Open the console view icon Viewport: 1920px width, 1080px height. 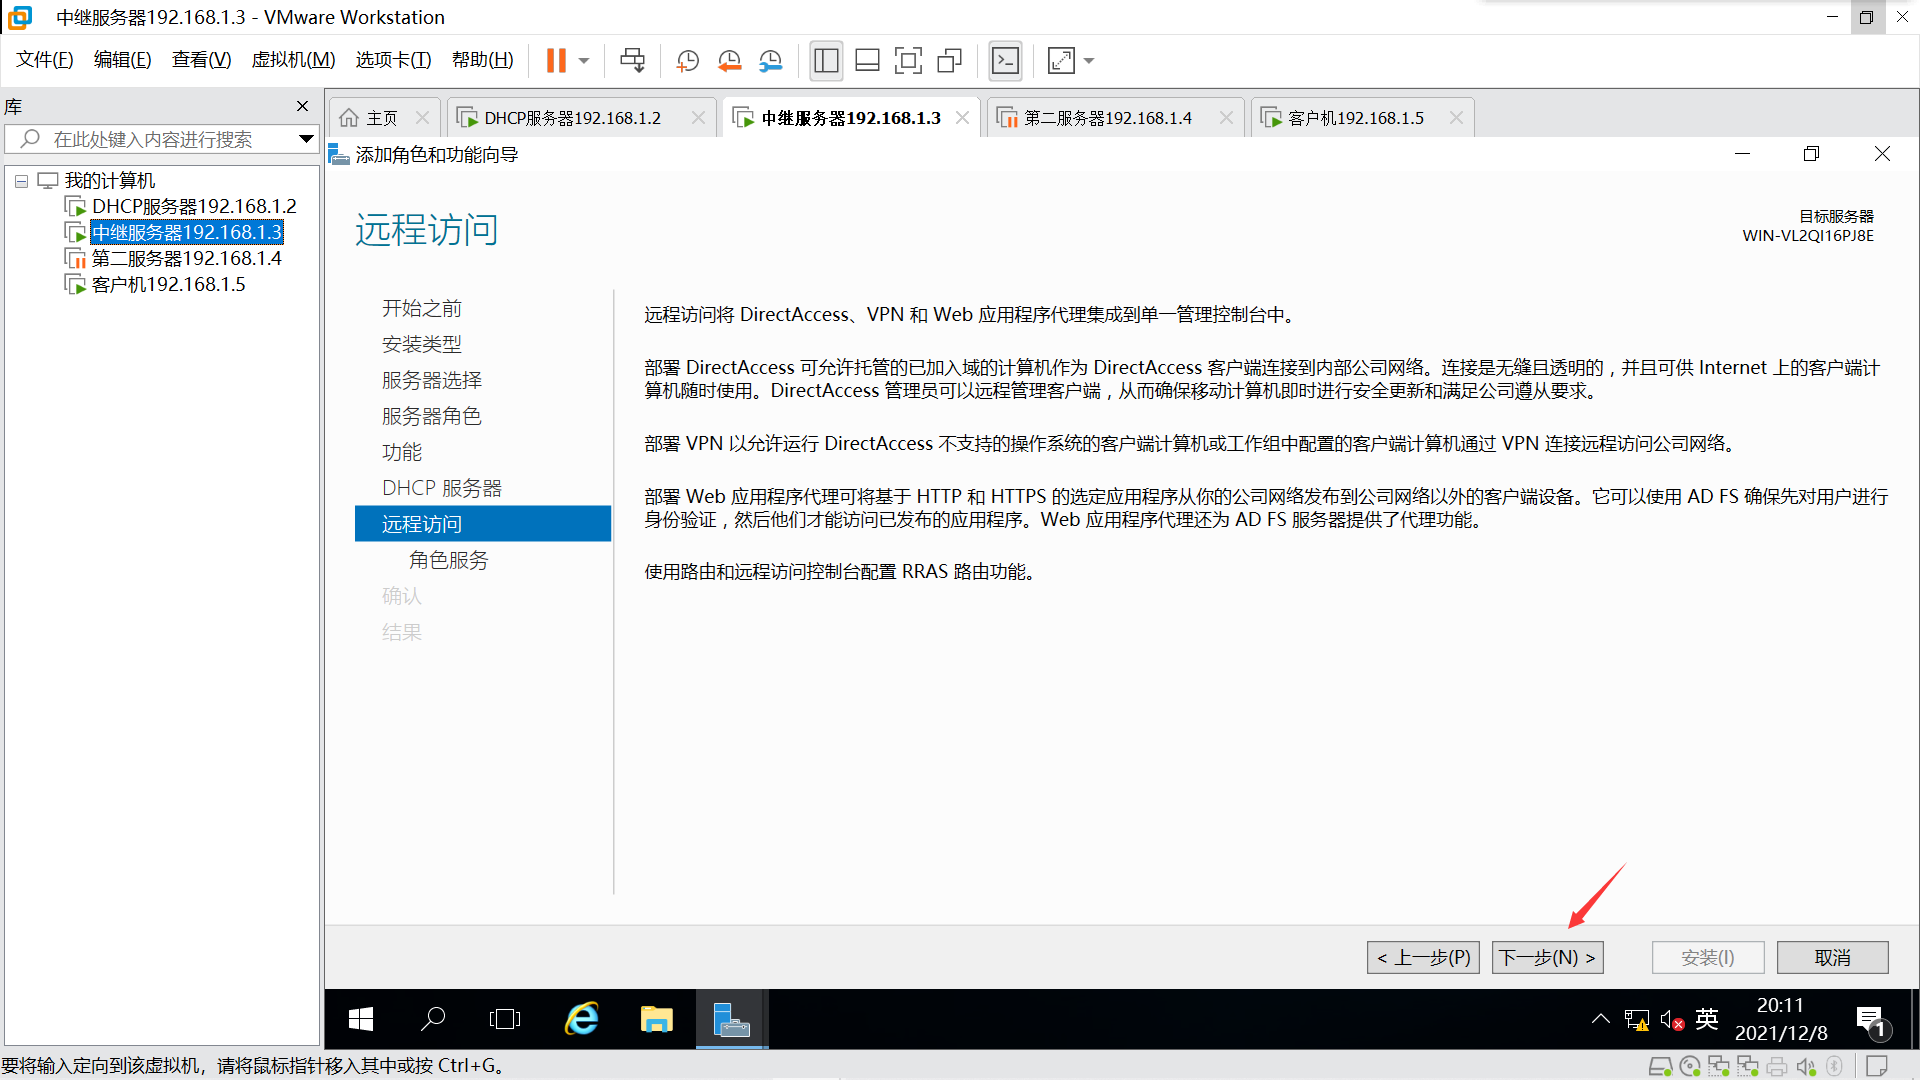(x=1005, y=61)
